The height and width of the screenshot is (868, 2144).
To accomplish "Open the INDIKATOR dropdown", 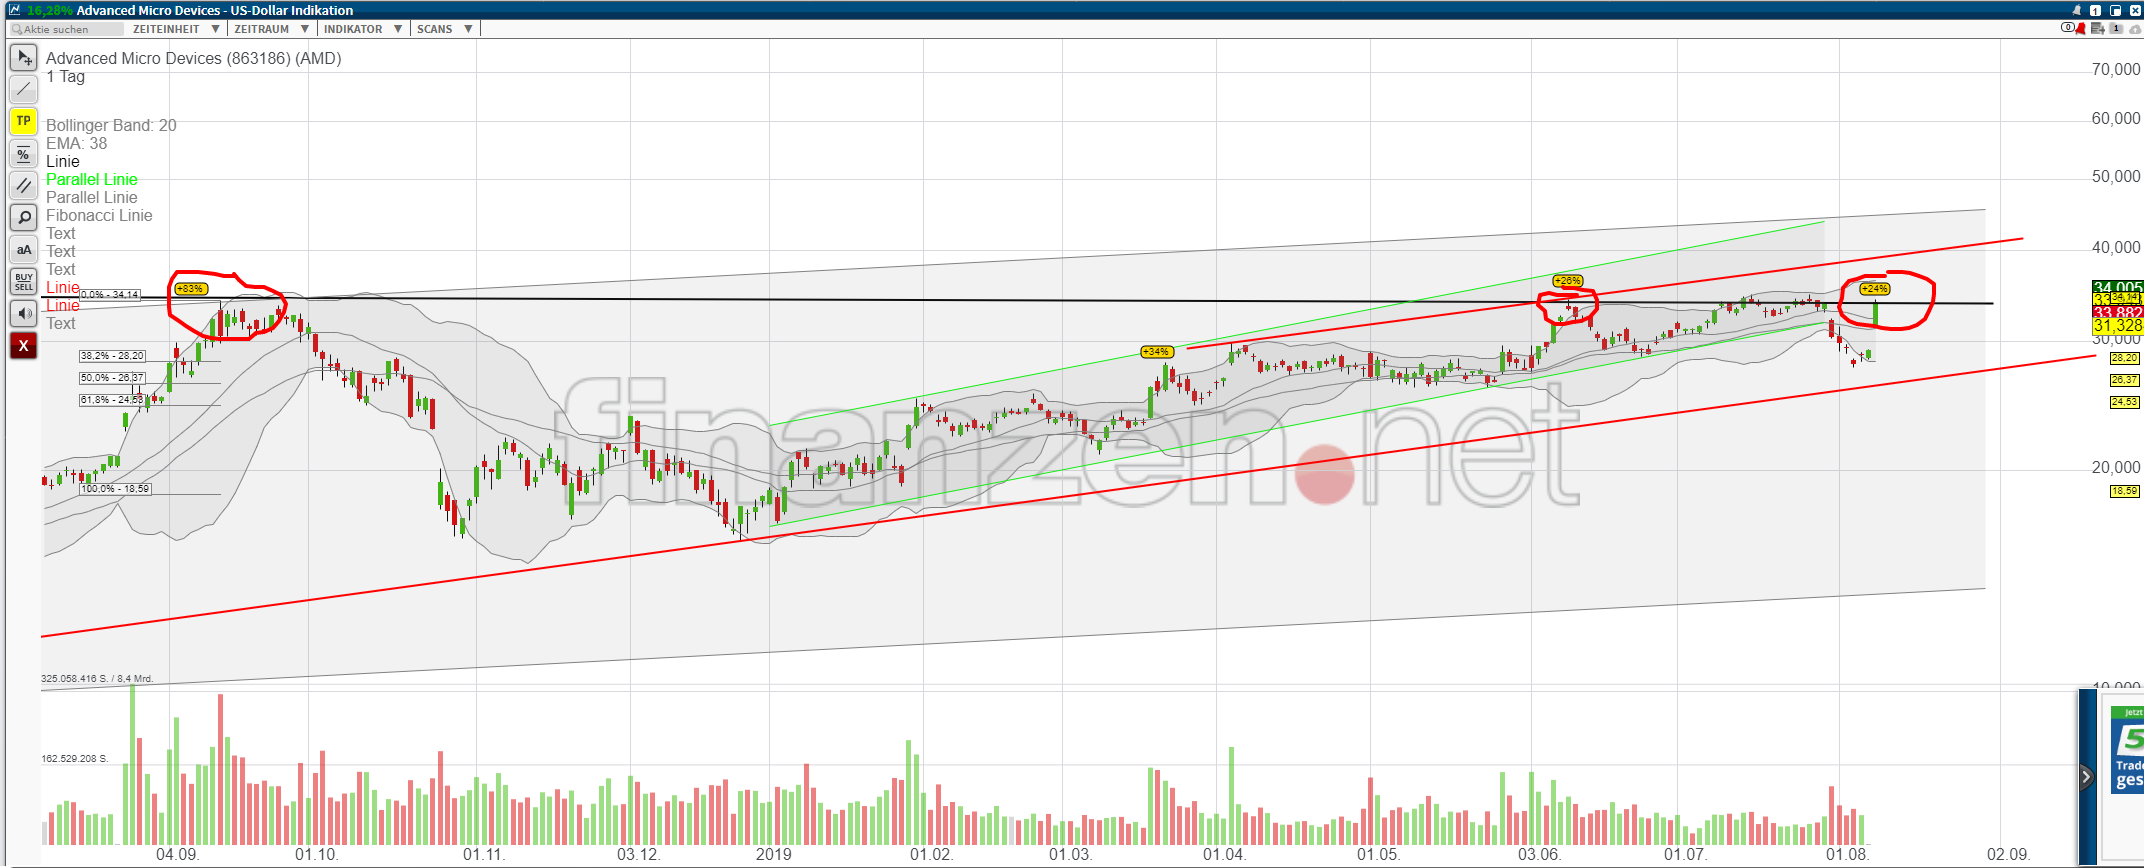I will point(363,29).
